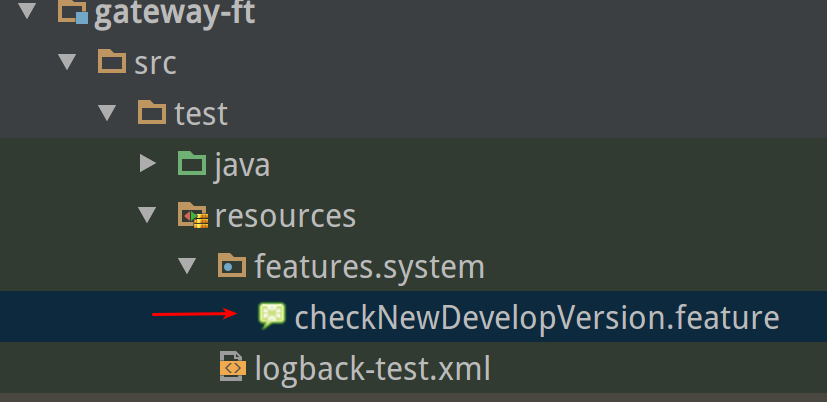The height and width of the screenshot is (402, 827).
Task: Click the test folder icon
Action: click(152, 112)
